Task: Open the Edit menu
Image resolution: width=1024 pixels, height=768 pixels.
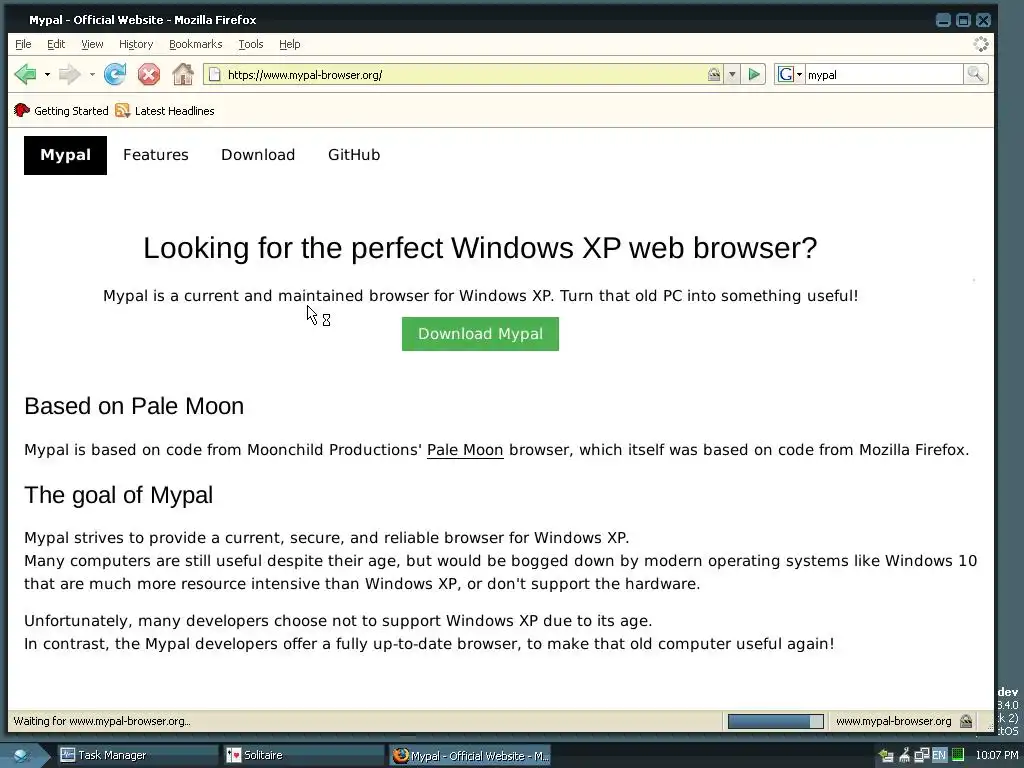Action: [56, 44]
